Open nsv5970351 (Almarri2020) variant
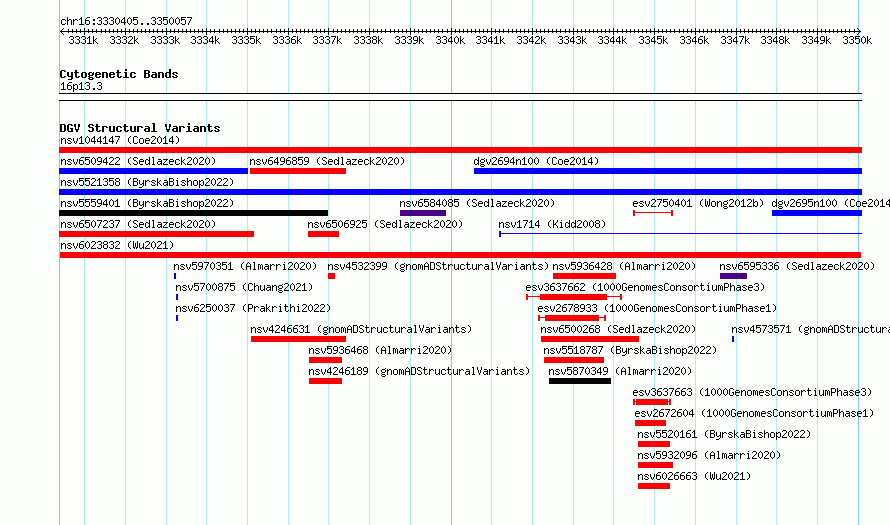890x525 pixels. 245,266
